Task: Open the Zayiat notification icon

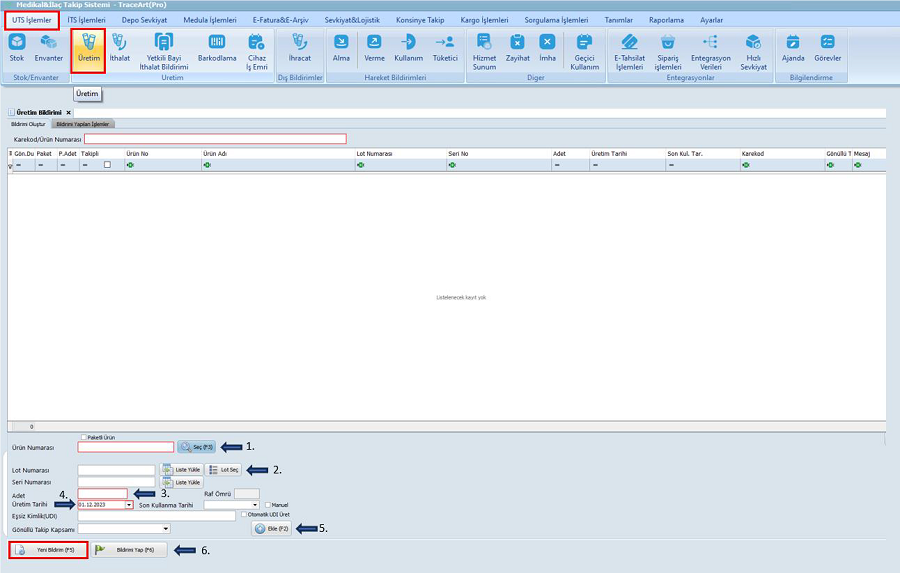Action: coord(517,47)
